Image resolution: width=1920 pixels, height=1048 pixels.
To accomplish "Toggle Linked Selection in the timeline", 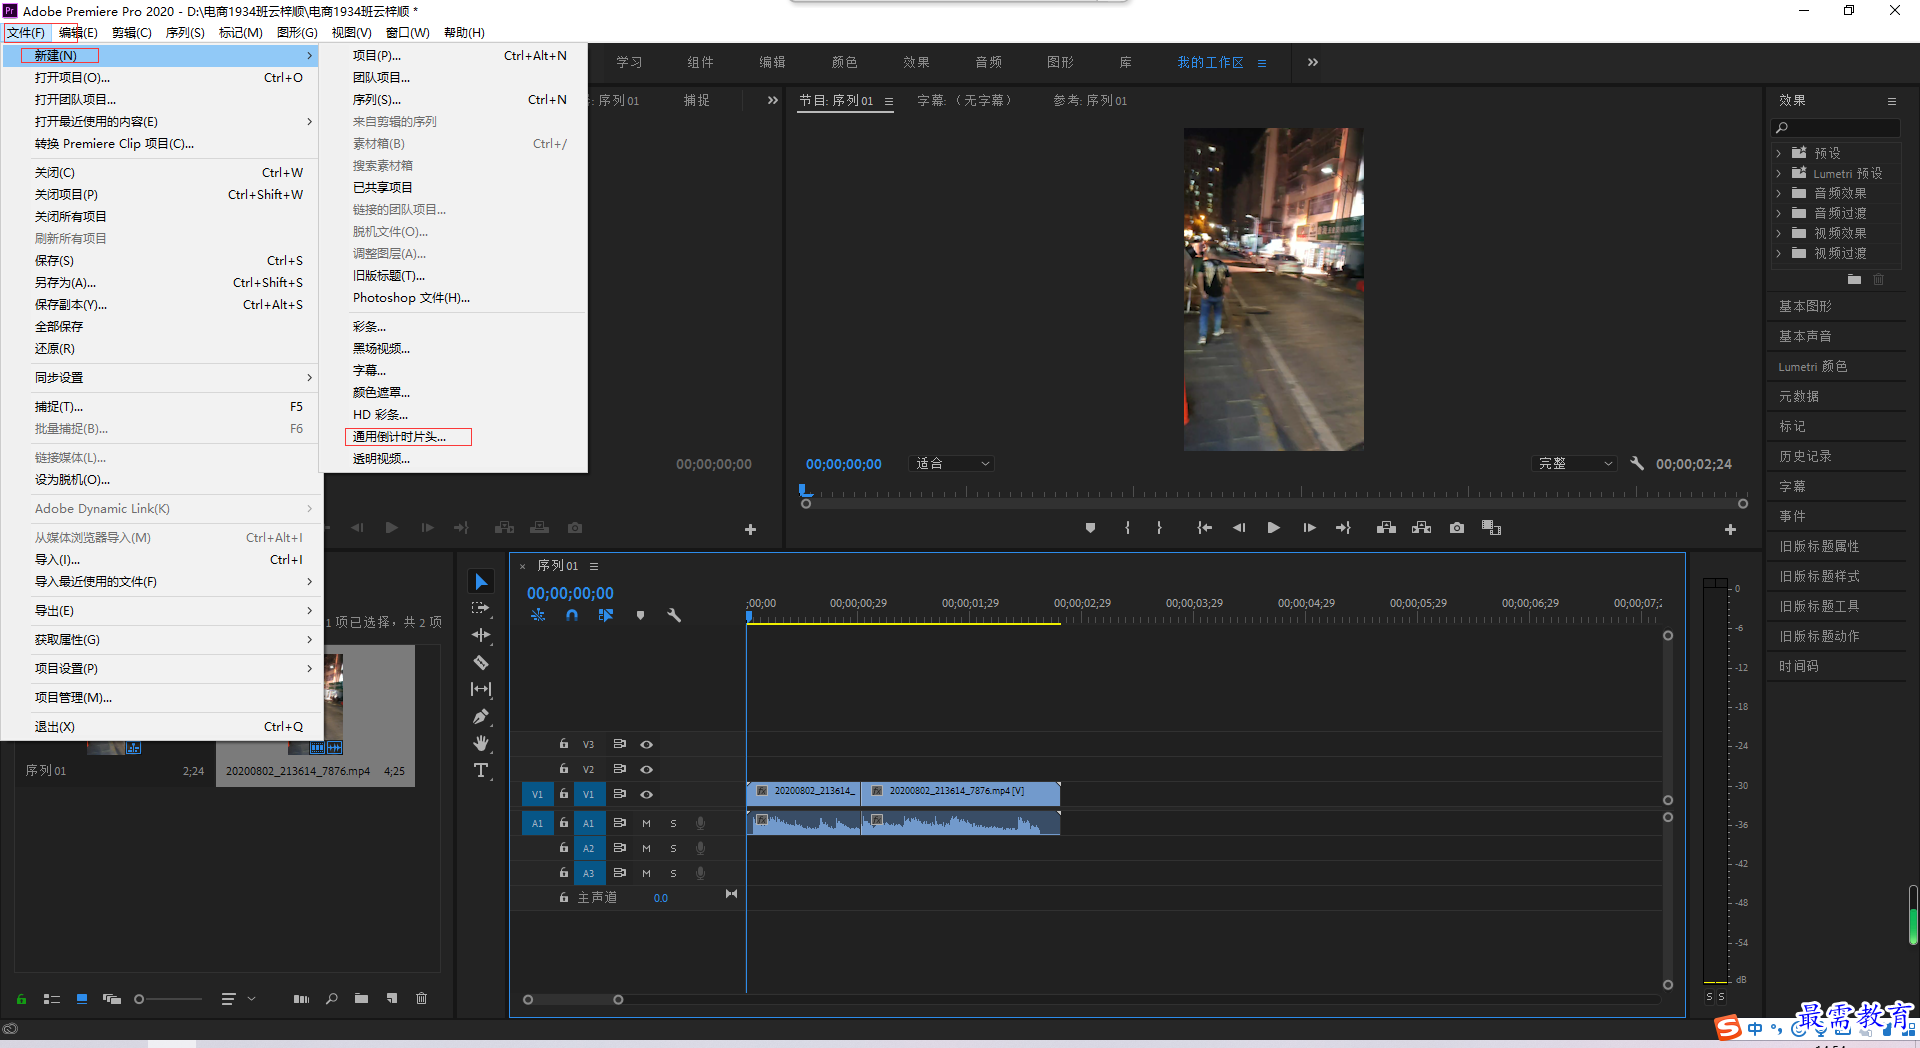I will 606,615.
